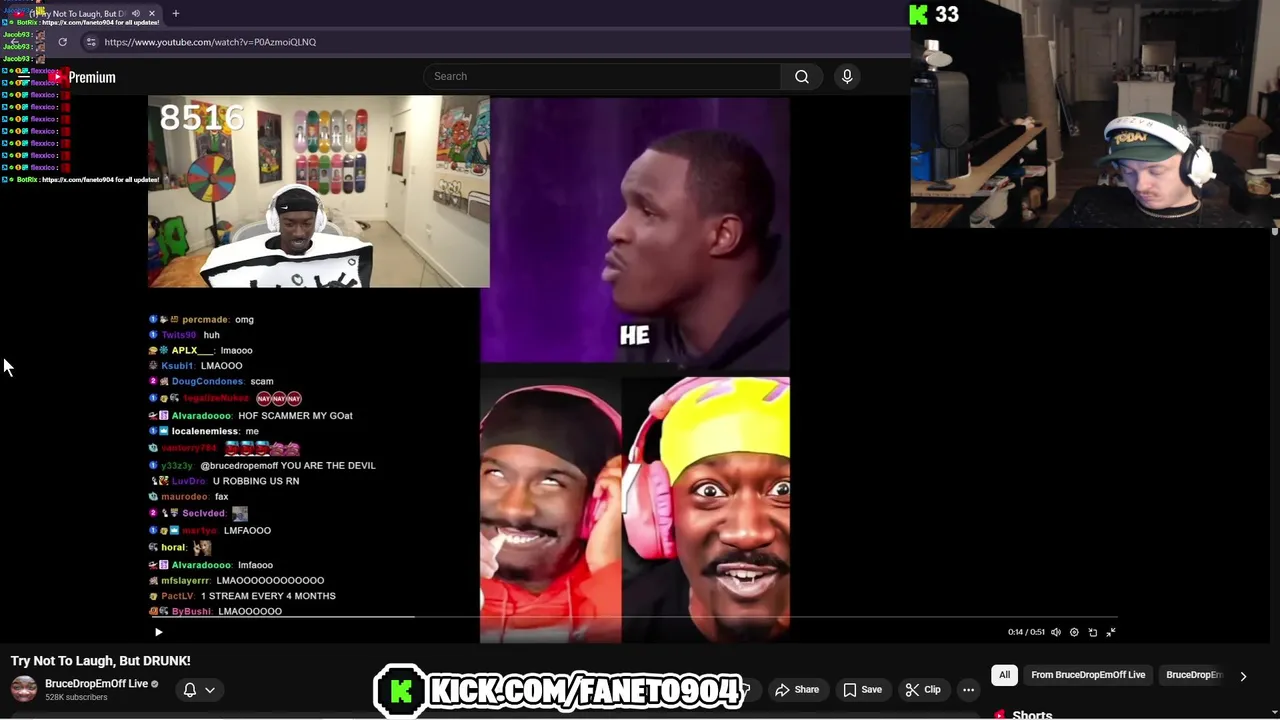1280x720 pixels.
Task: Click the page scrollbar down arrow
Action: coord(1274,713)
